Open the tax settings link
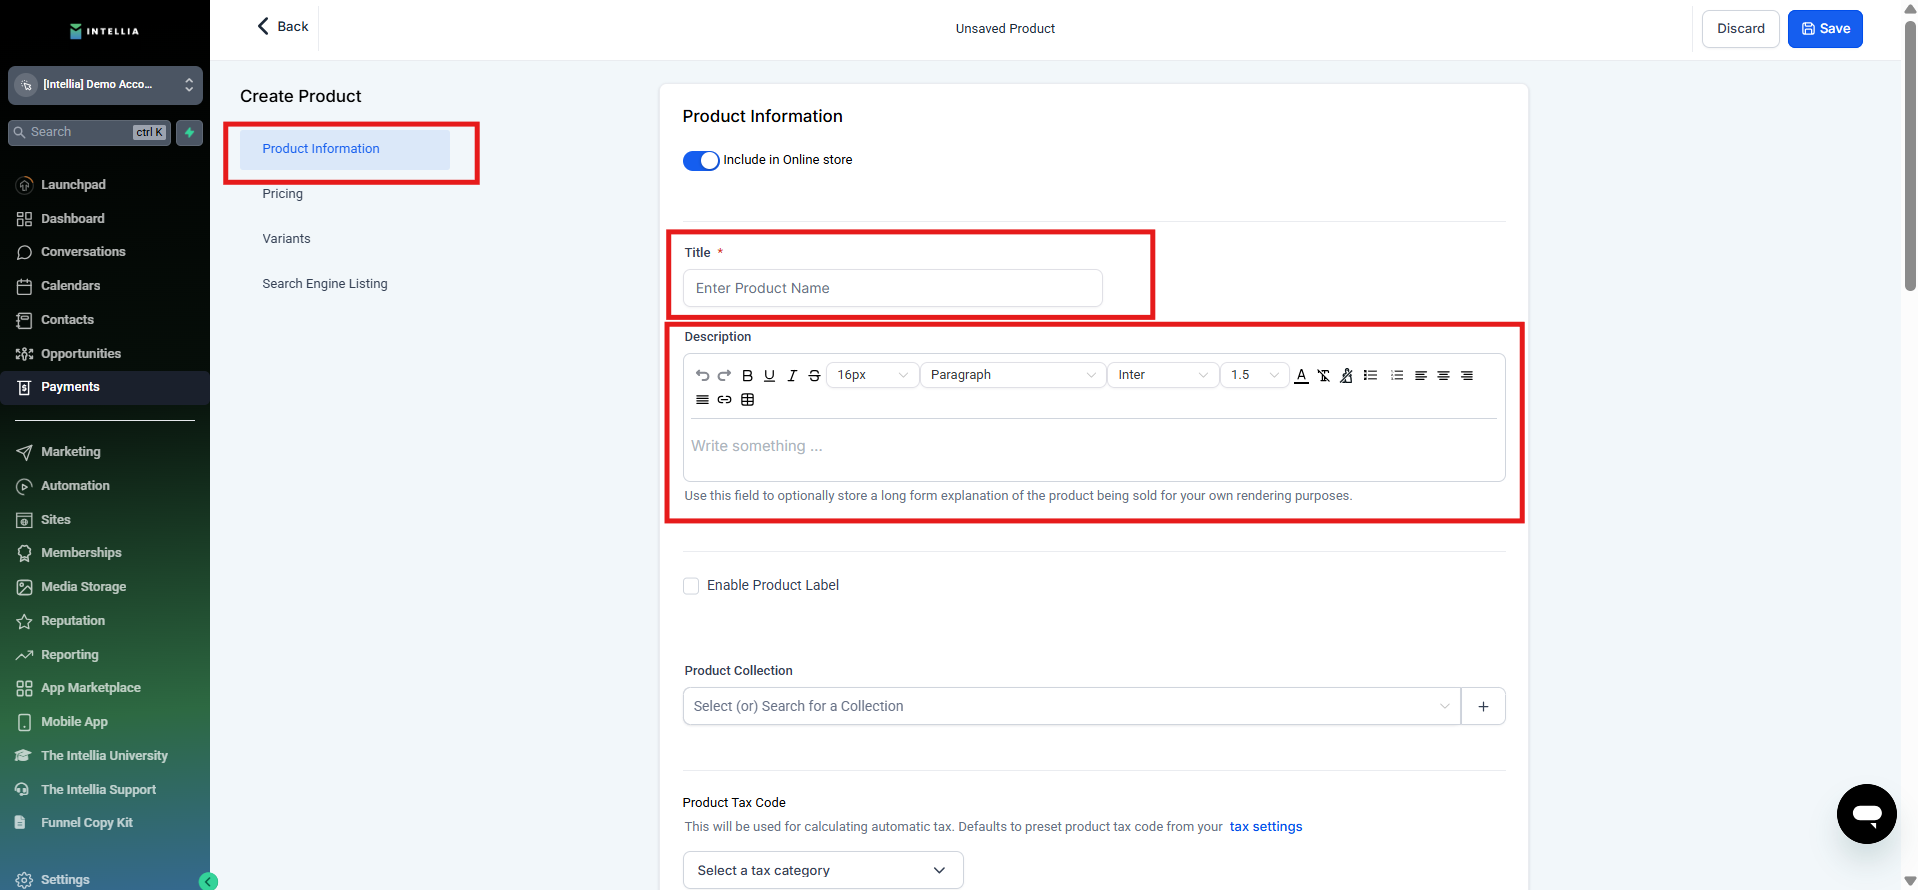The width and height of the screenshot is (1918, 890). click(1265, 827)
